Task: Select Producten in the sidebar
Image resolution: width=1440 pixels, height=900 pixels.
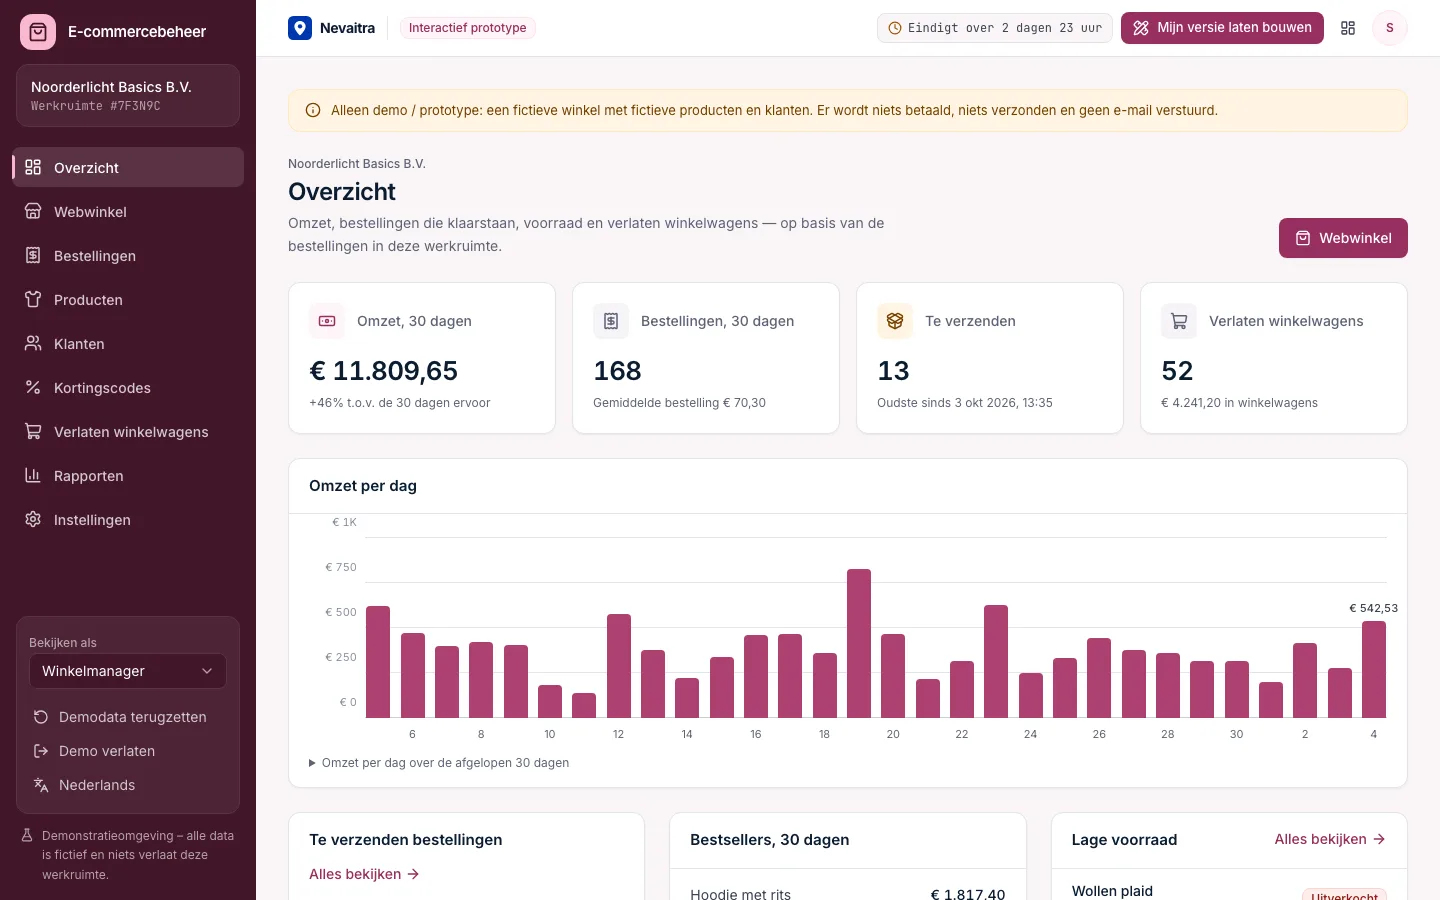Action: (128, 299)
